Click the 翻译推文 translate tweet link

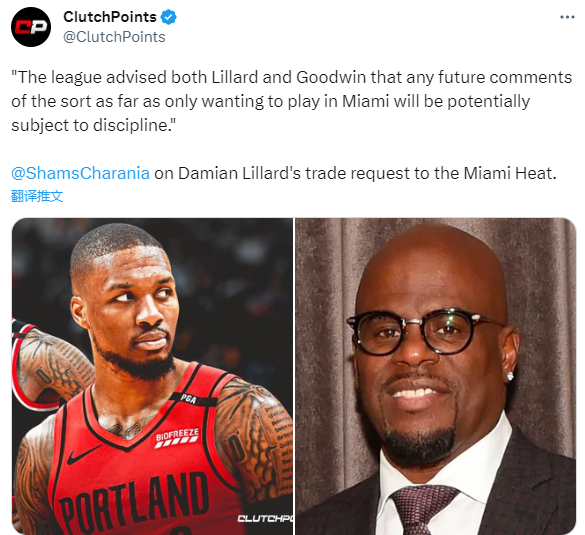37,196
